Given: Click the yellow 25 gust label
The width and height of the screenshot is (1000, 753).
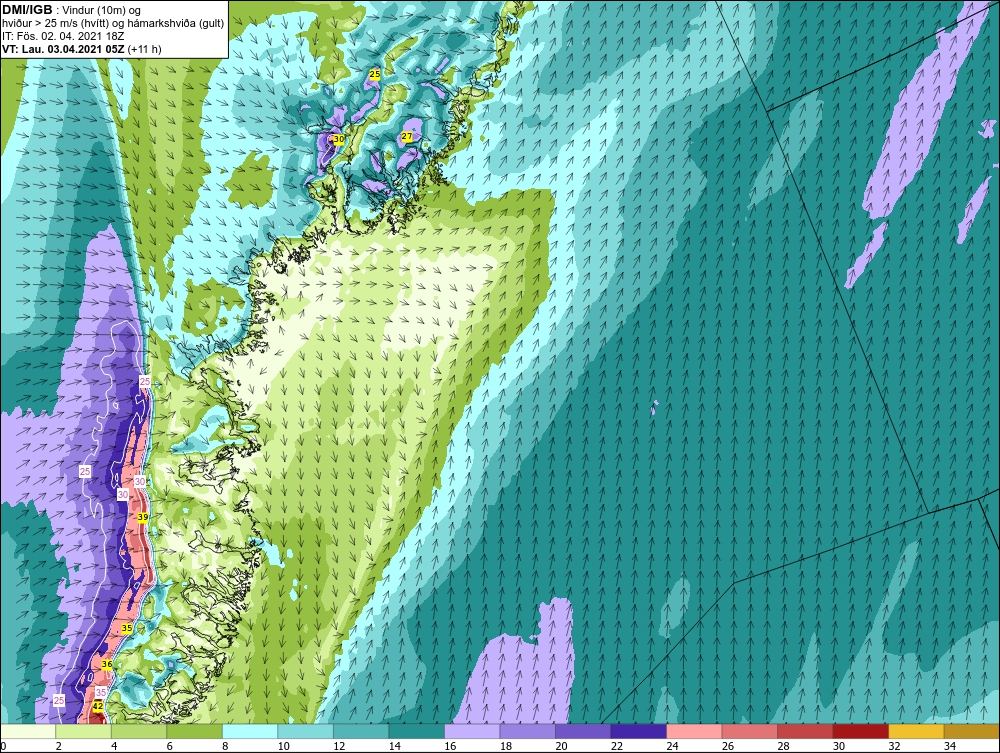Looking at the screenshot, I should click(x=375, y=75).
